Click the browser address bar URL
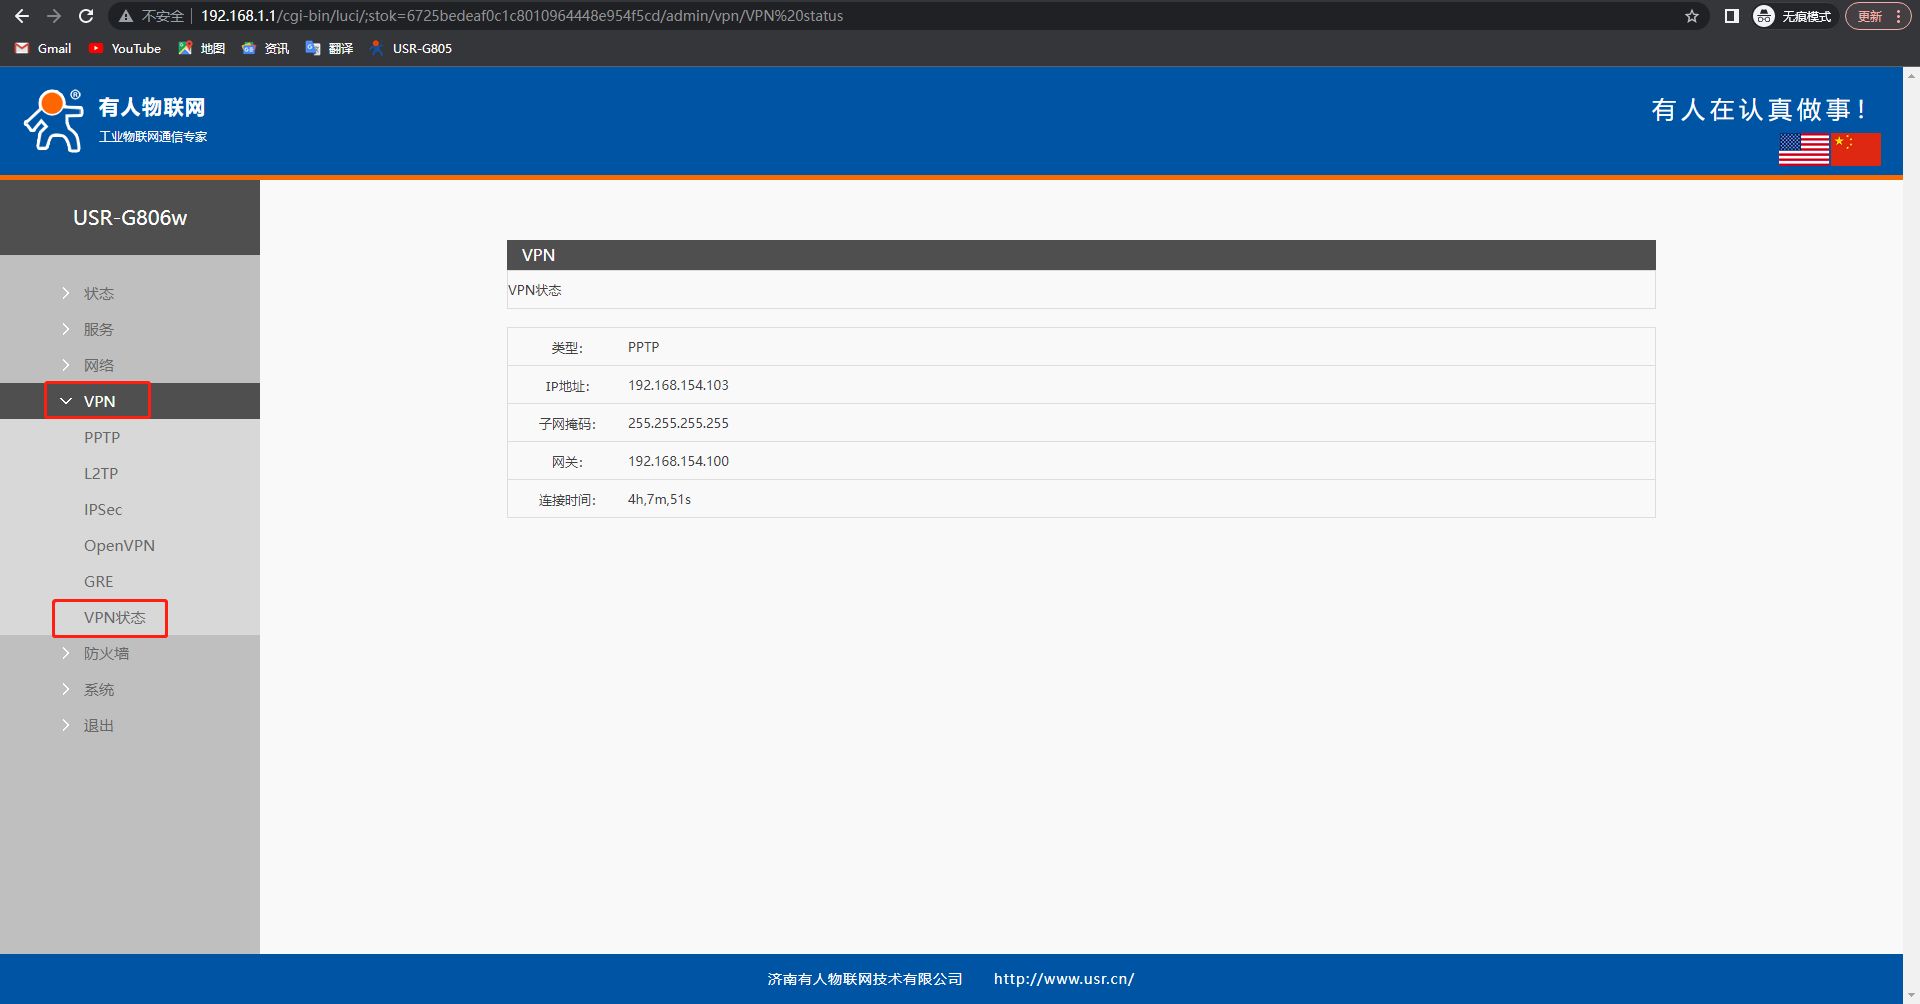1920x1004 pixels. click(x=521, y=16)
